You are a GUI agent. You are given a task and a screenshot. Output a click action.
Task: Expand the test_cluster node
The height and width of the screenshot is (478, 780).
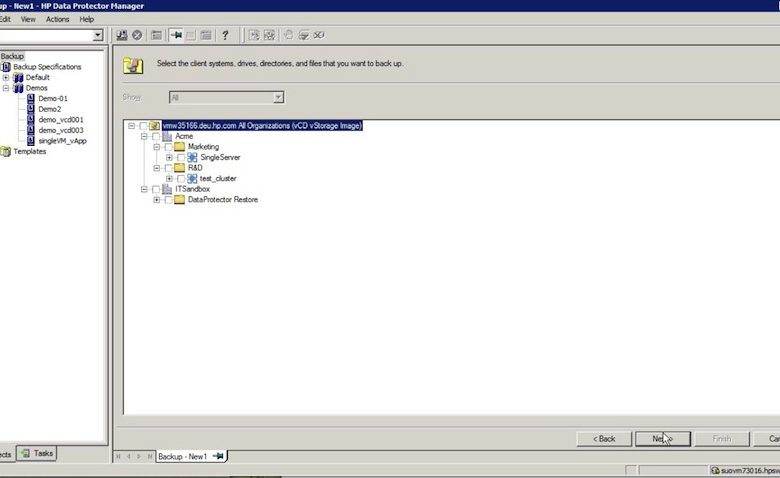pyautogui.click(x=169, y=179)
